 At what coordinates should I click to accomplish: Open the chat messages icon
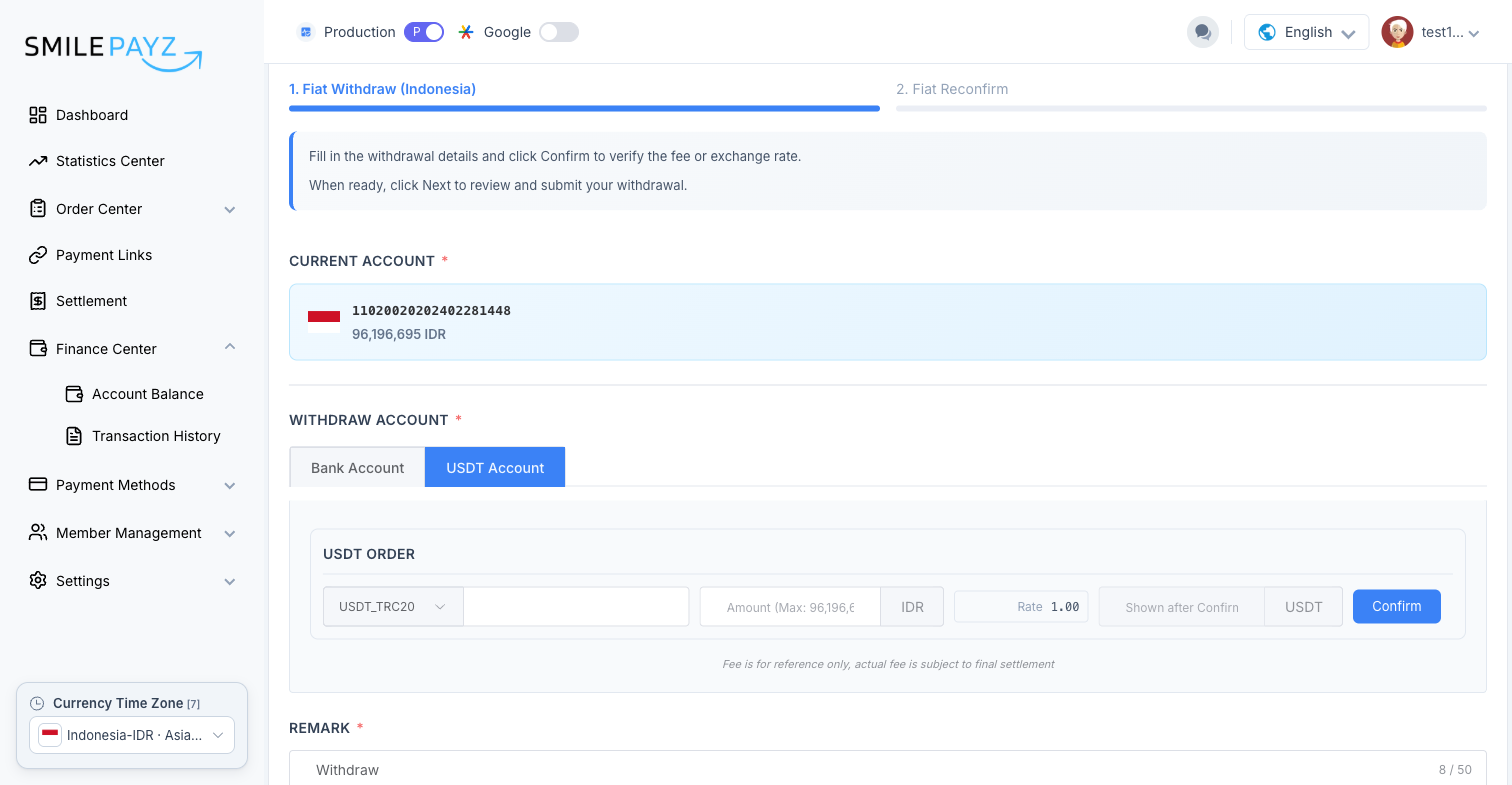click(x=1203, y=32)
